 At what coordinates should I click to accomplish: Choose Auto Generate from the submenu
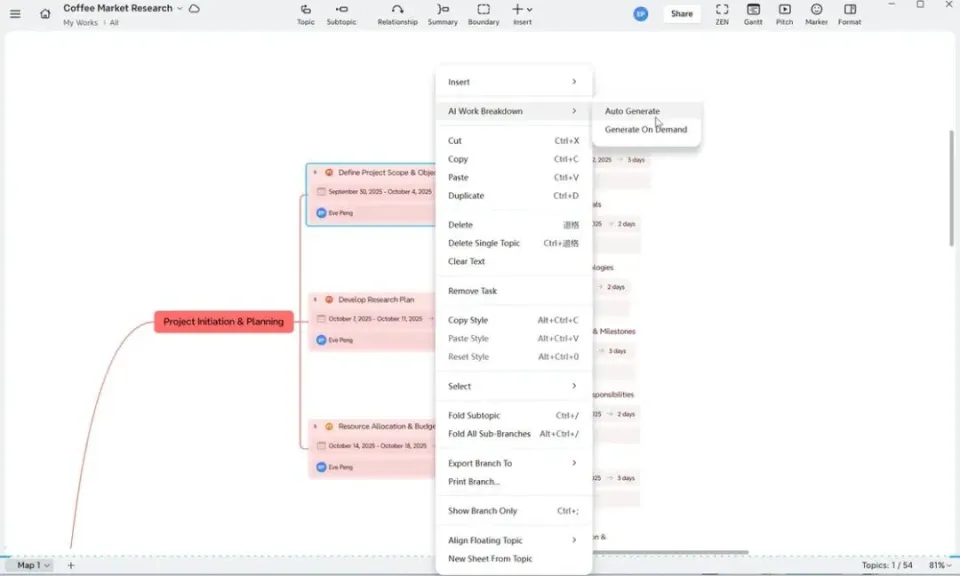tap(632, 111)
